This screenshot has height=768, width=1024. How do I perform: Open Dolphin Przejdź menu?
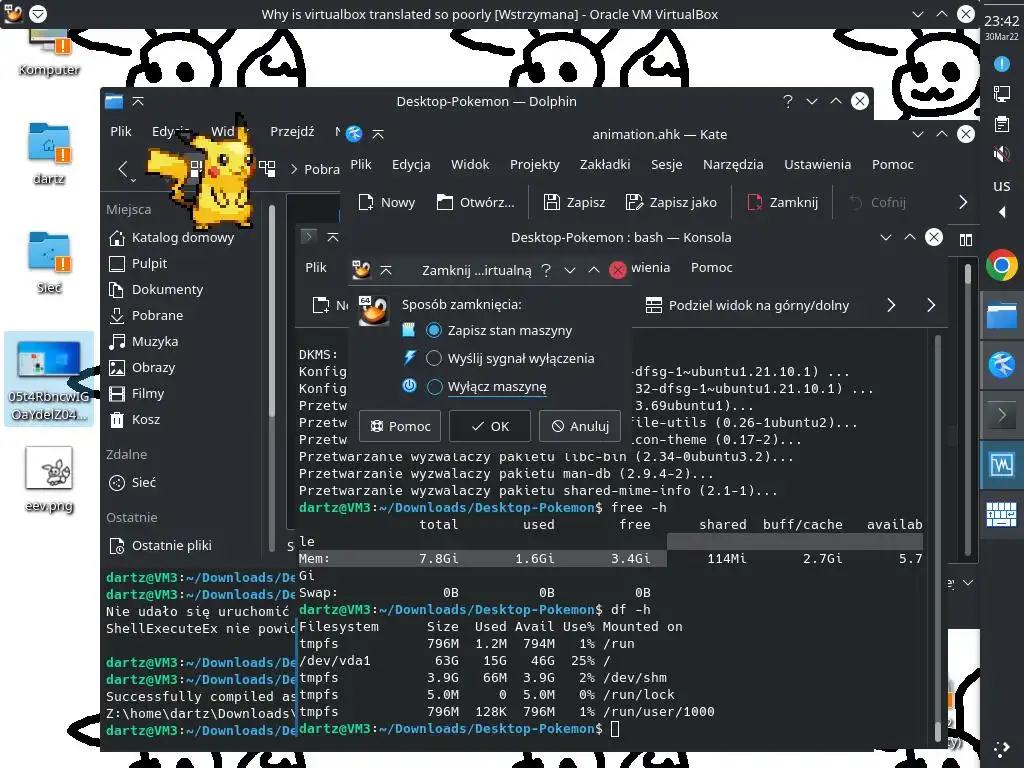(292, 131)
